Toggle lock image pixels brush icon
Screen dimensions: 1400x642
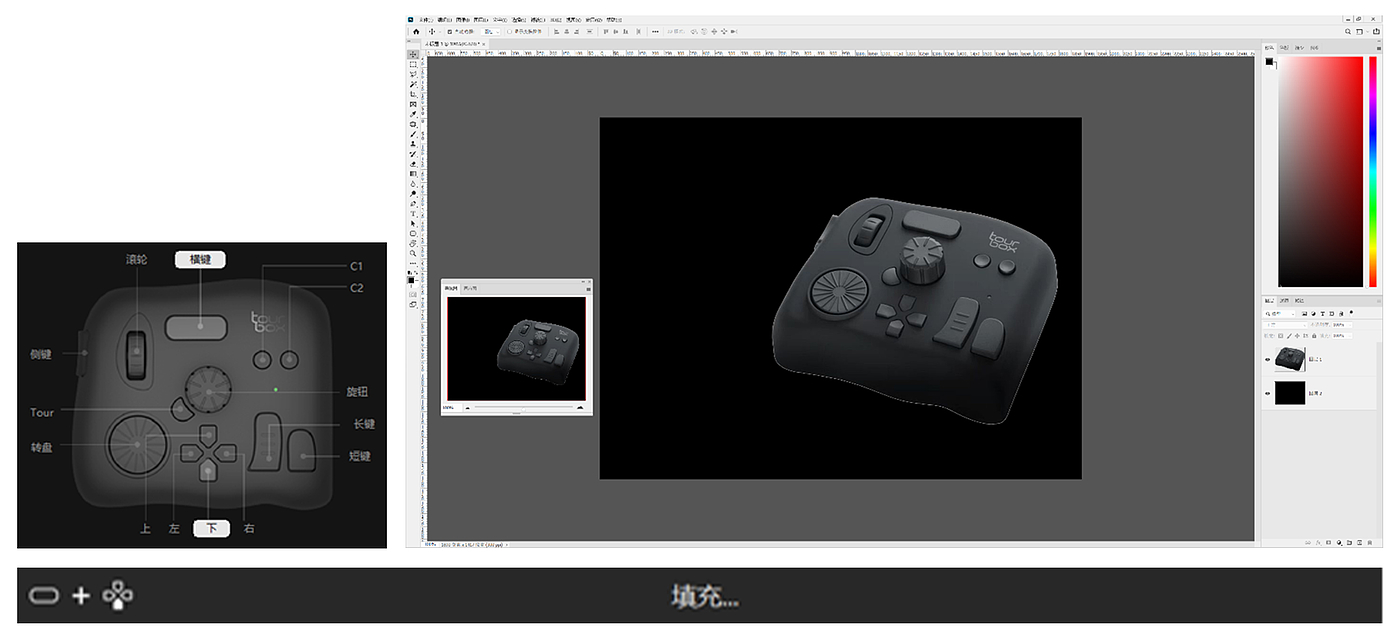point(1289,336)
